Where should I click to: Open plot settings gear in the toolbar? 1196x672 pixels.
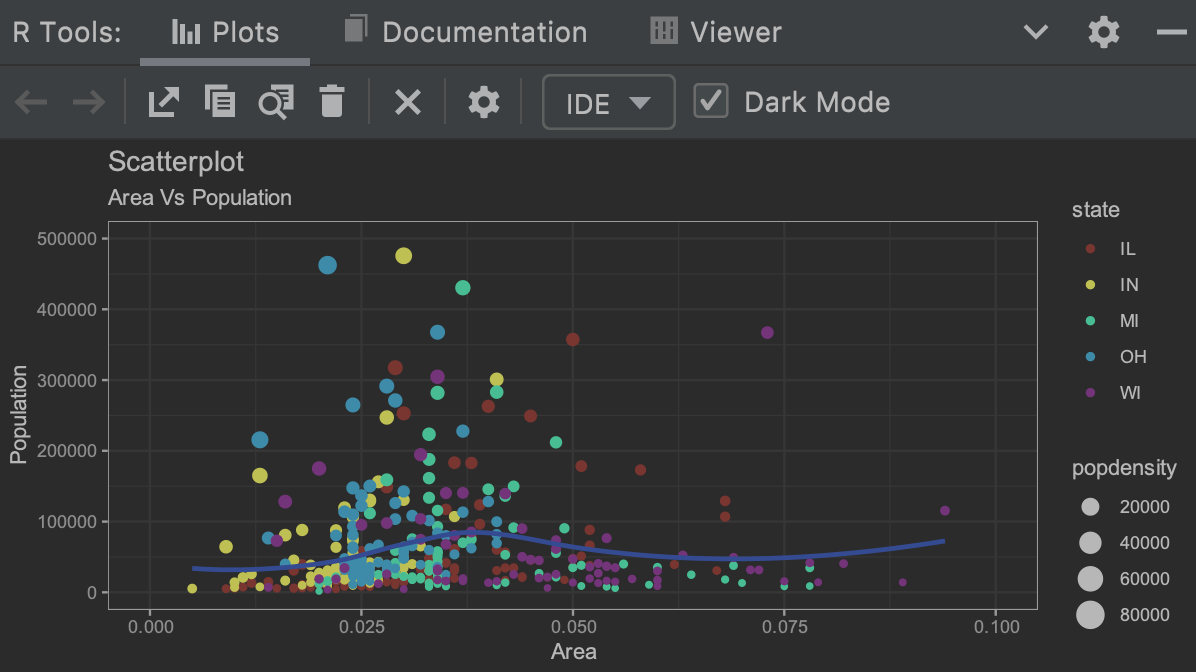(484, 102)
